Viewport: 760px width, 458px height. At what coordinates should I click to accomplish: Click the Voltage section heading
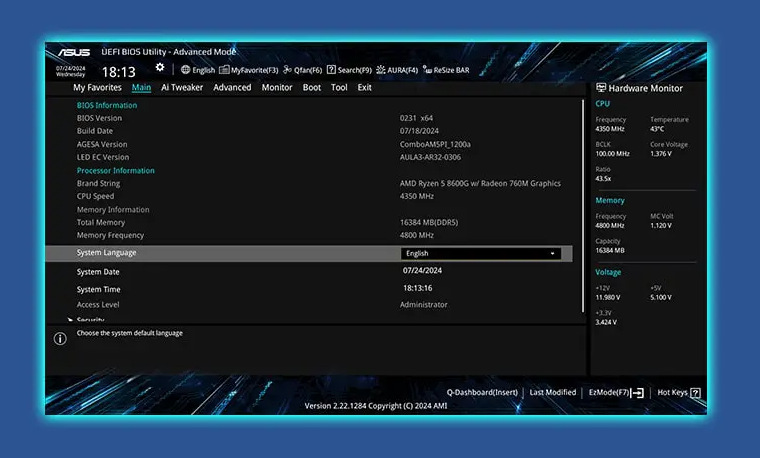(608, 272)
